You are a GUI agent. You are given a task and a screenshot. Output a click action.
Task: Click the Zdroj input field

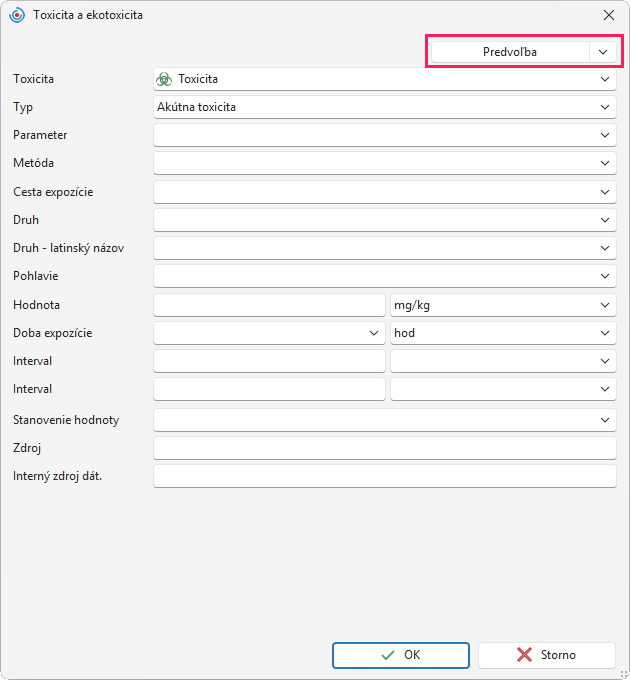(x=385, y=448)
